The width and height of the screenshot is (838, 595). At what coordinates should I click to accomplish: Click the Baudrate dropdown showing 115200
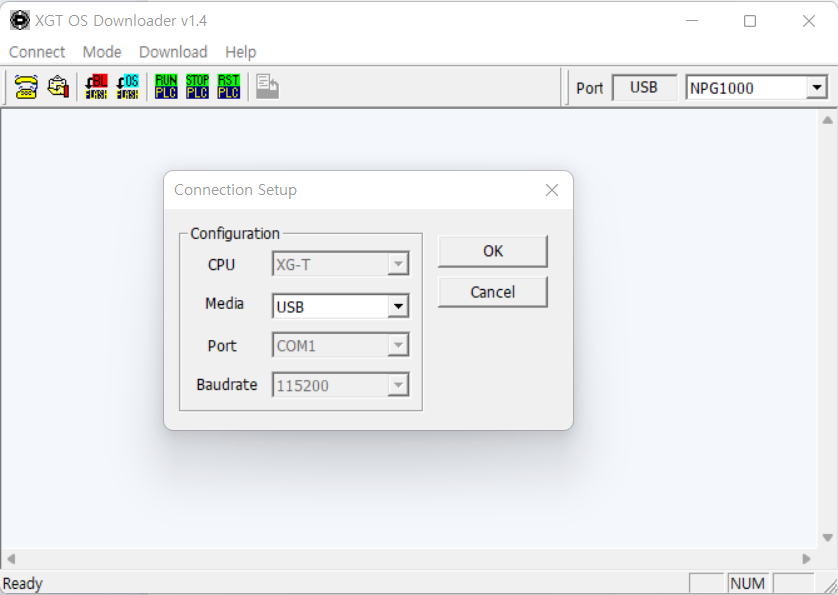coord(399,385)
